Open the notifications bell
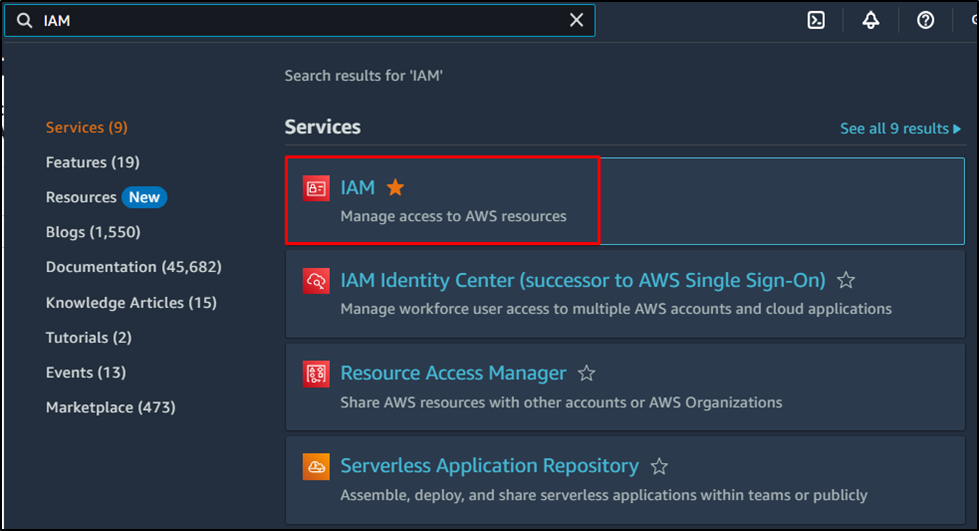 pos(870,20)
